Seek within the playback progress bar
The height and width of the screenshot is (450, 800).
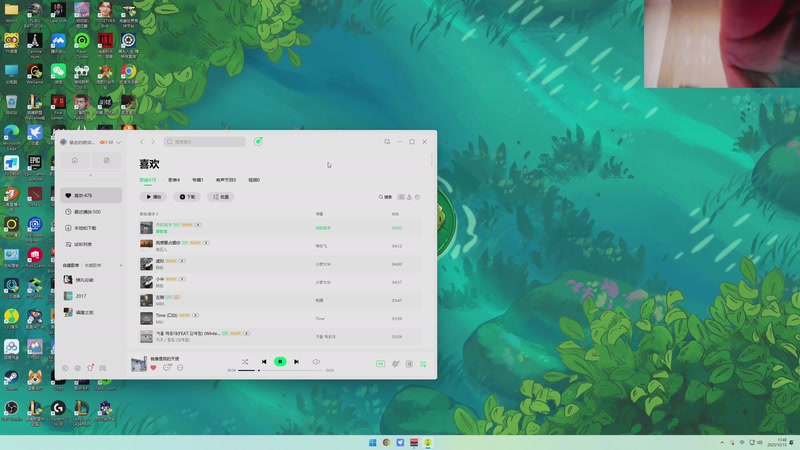[x=280, y=370]
